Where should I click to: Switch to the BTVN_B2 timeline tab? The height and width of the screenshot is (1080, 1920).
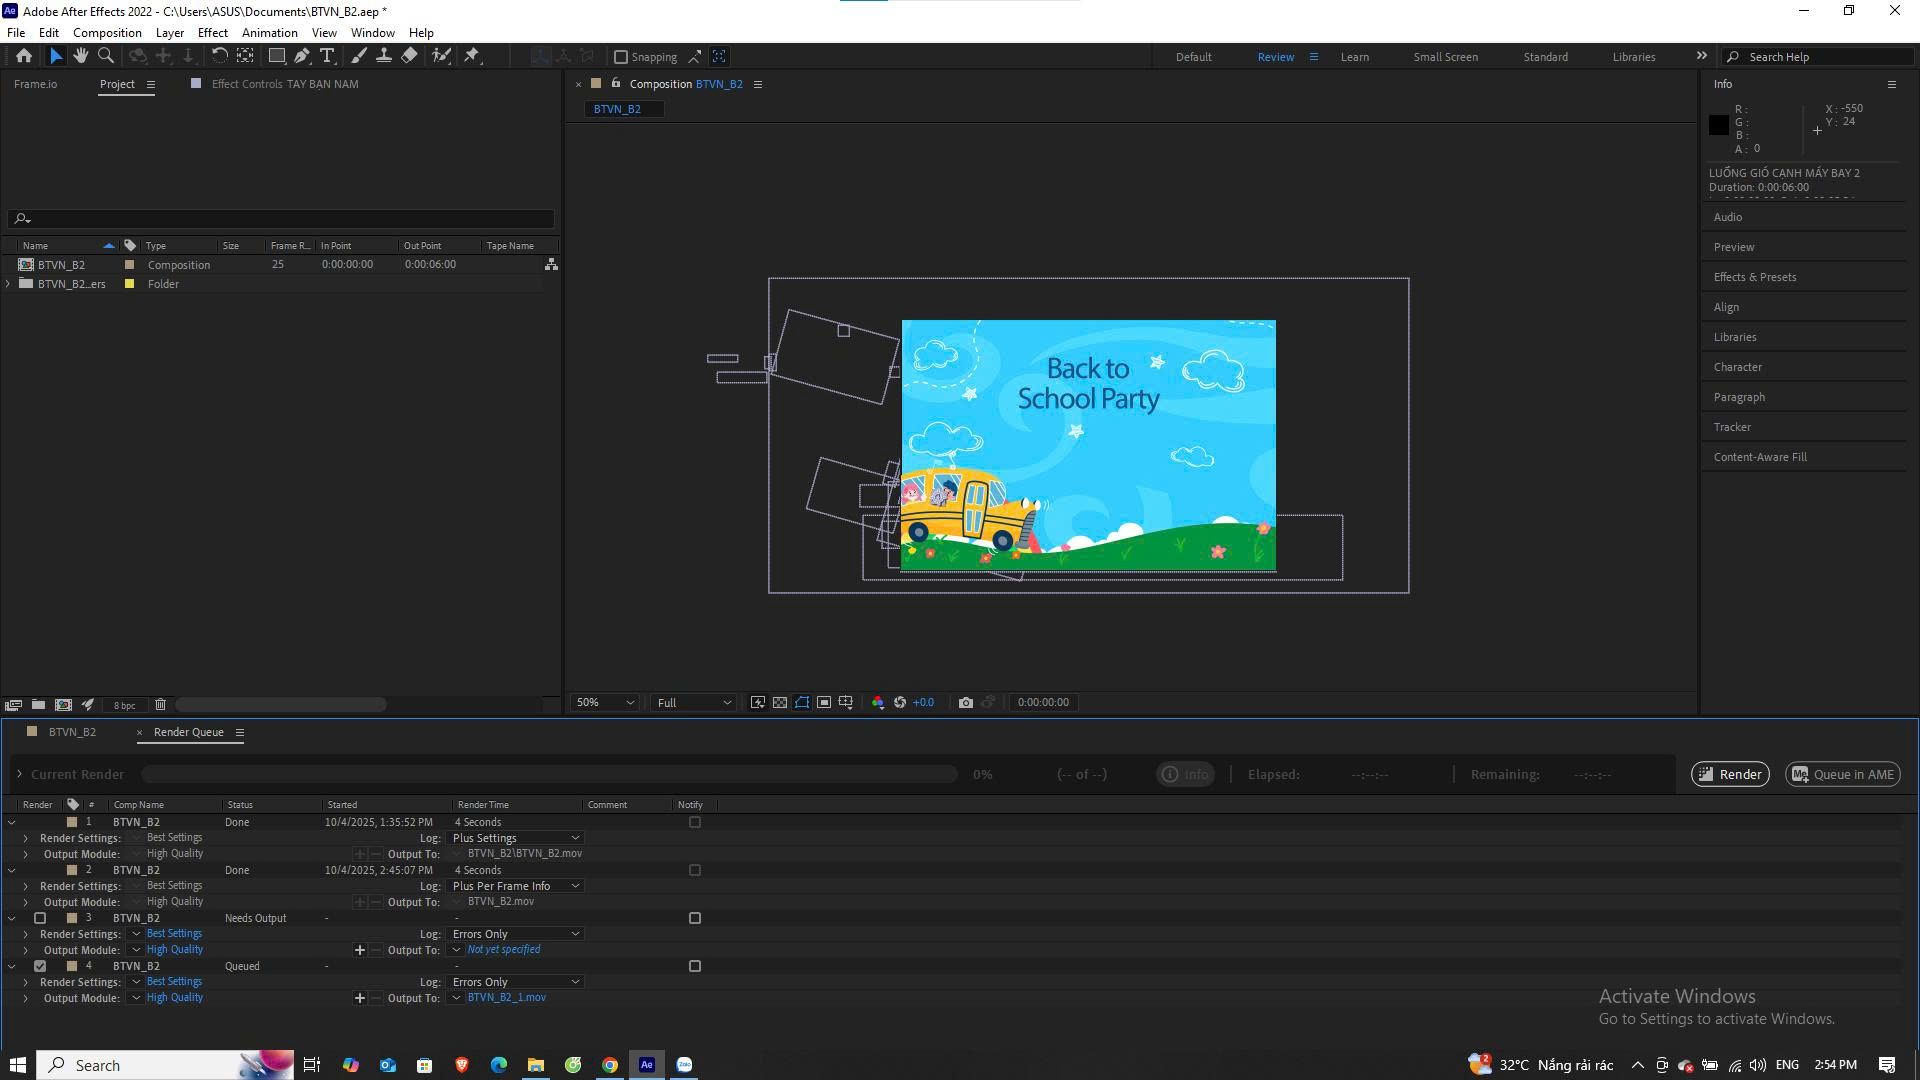pyautogui.click(x=72, y=732)
